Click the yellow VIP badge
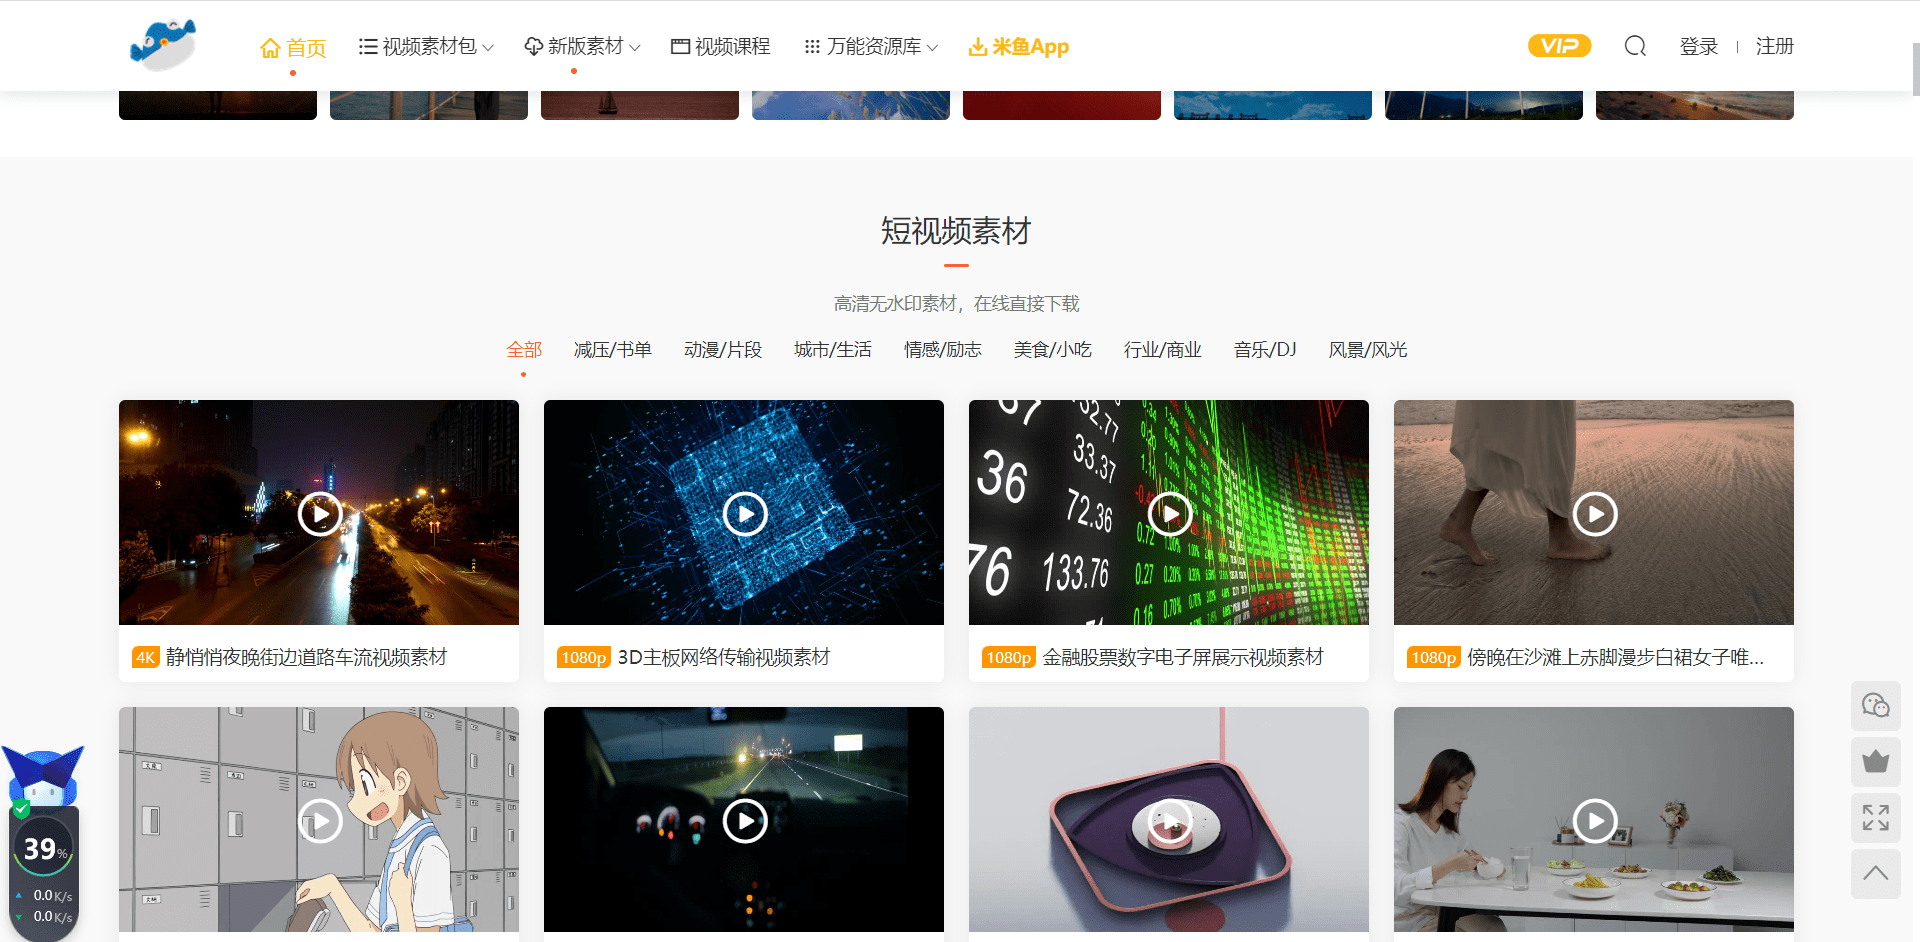Screen dimensions: 1920x942 tap(1559, 46)
